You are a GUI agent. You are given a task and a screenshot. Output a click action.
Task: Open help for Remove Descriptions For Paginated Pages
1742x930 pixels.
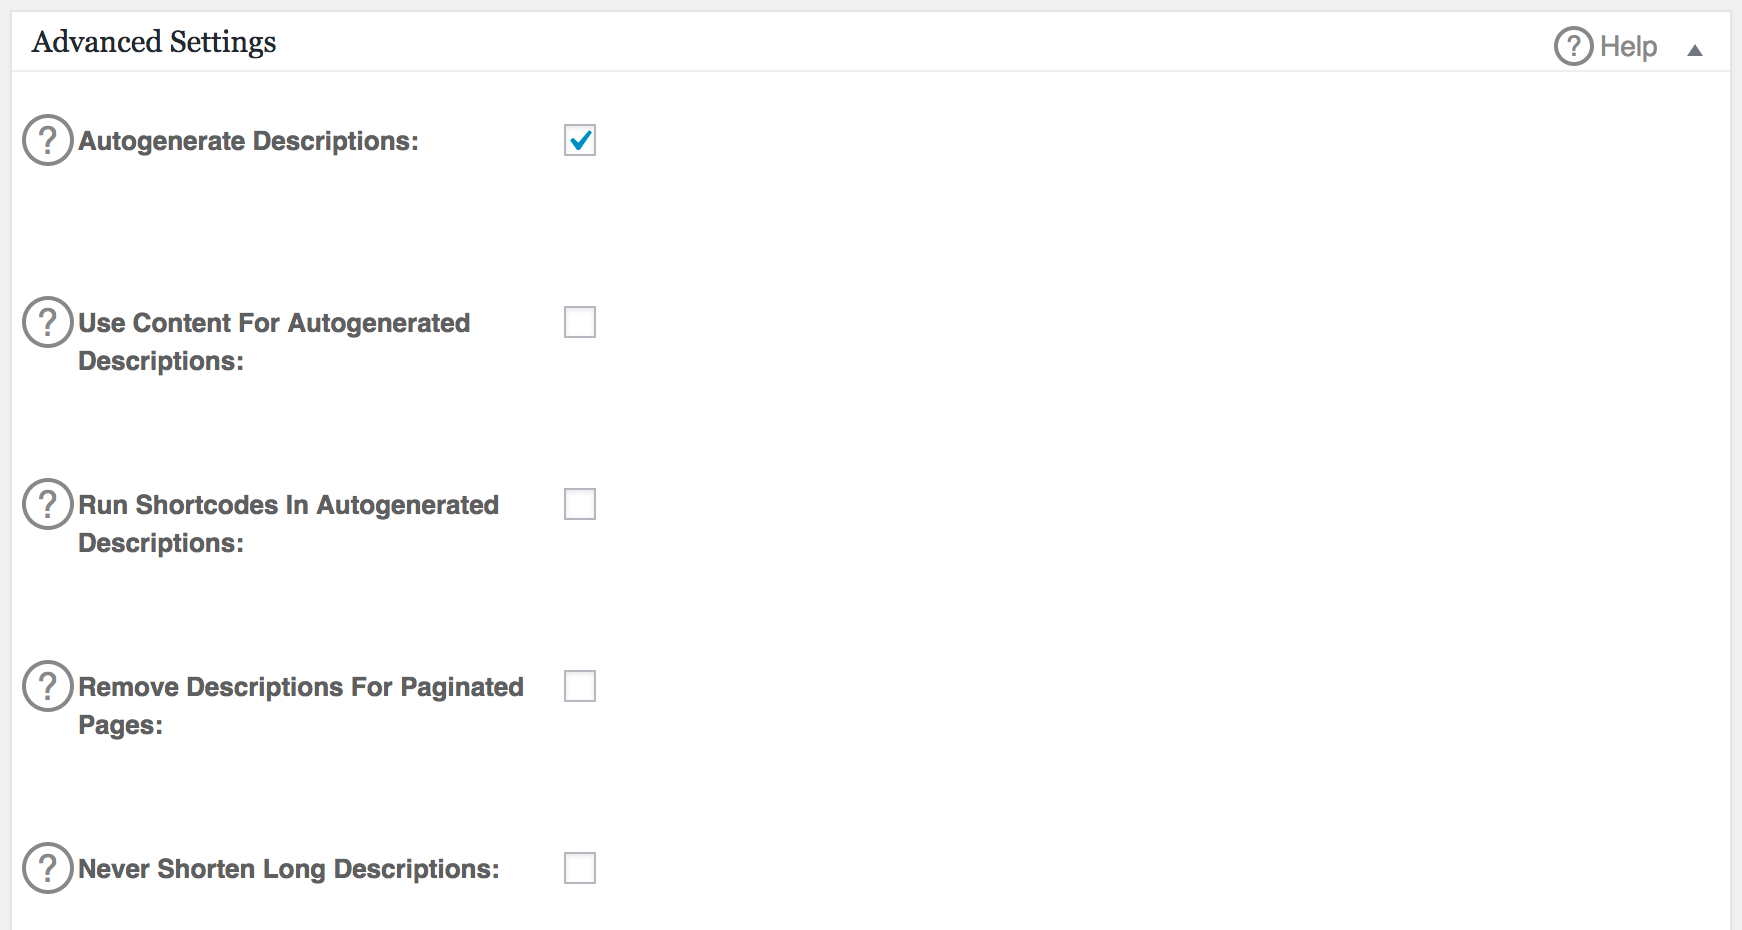click(48, 686)
